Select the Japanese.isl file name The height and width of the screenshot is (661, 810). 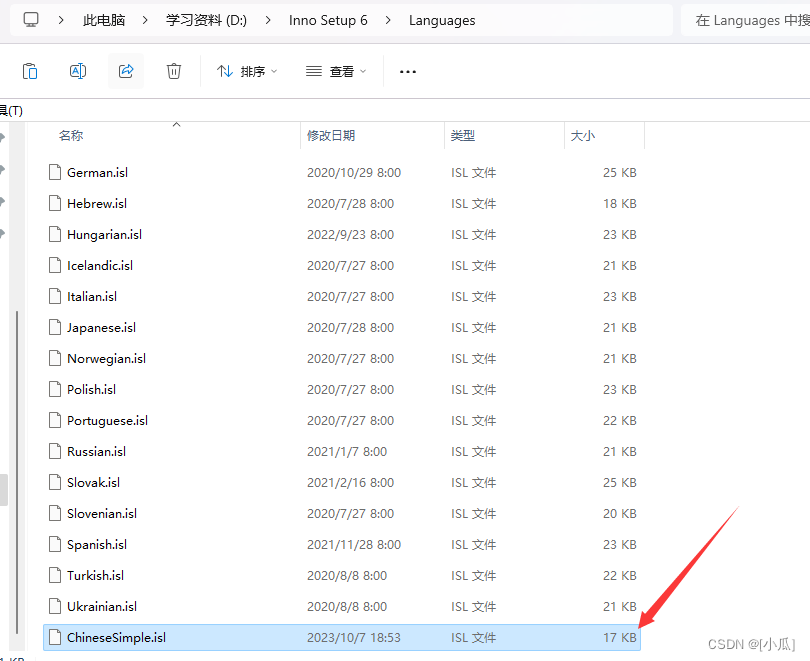(x=101, y=327)
